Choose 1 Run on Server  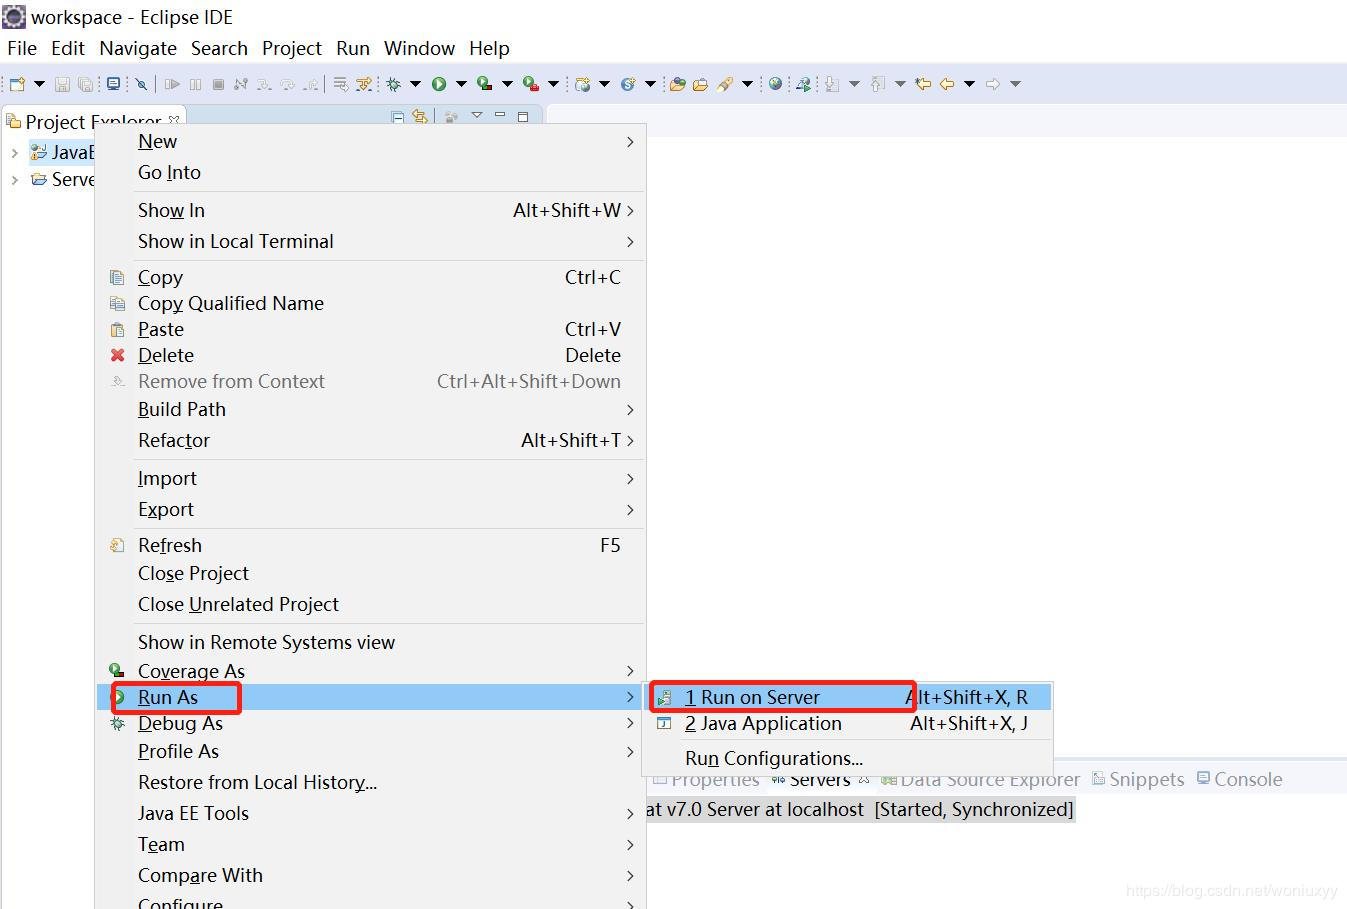pyautogui.click(x=848, y=697)
